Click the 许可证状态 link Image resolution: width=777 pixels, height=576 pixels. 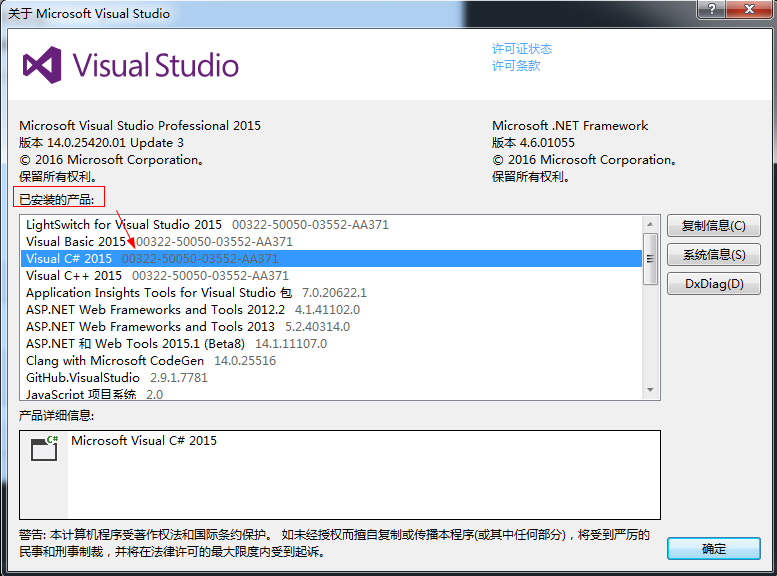click(522, 49)
